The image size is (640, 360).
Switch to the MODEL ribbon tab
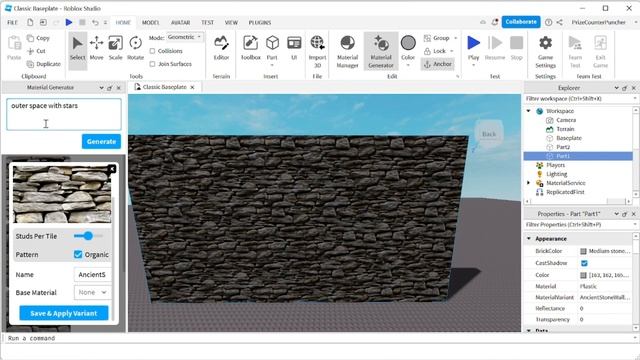[151, 22]
